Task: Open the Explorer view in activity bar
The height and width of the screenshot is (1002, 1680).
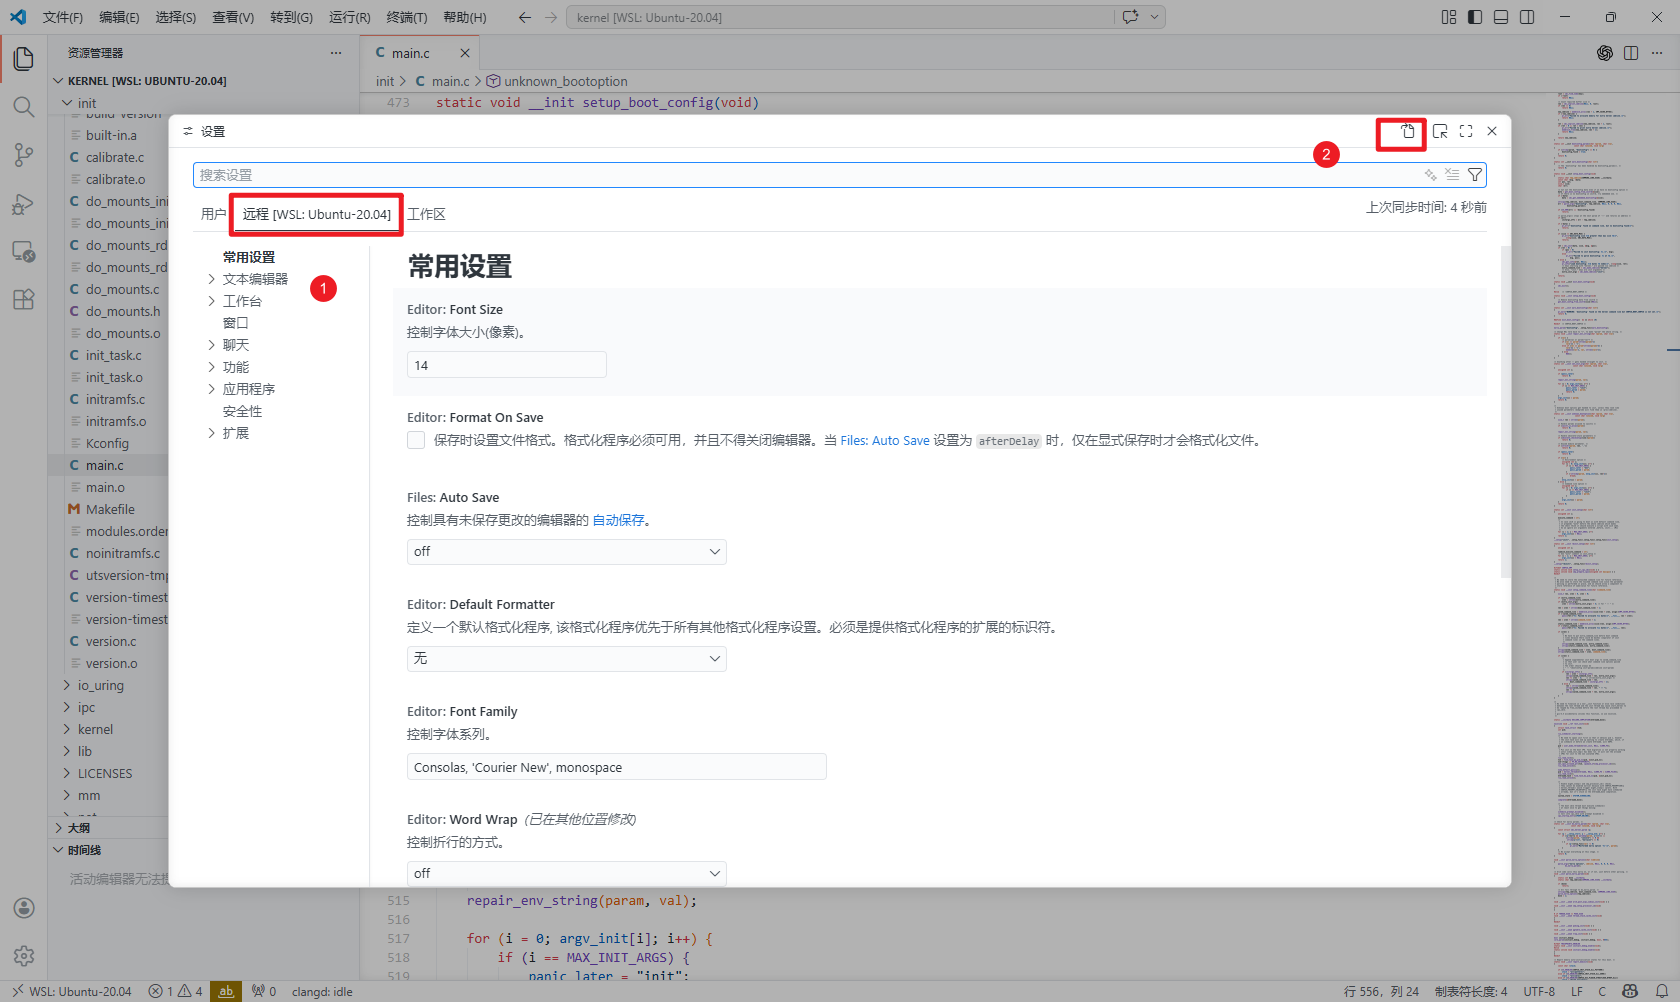Action: coord(24,58)
